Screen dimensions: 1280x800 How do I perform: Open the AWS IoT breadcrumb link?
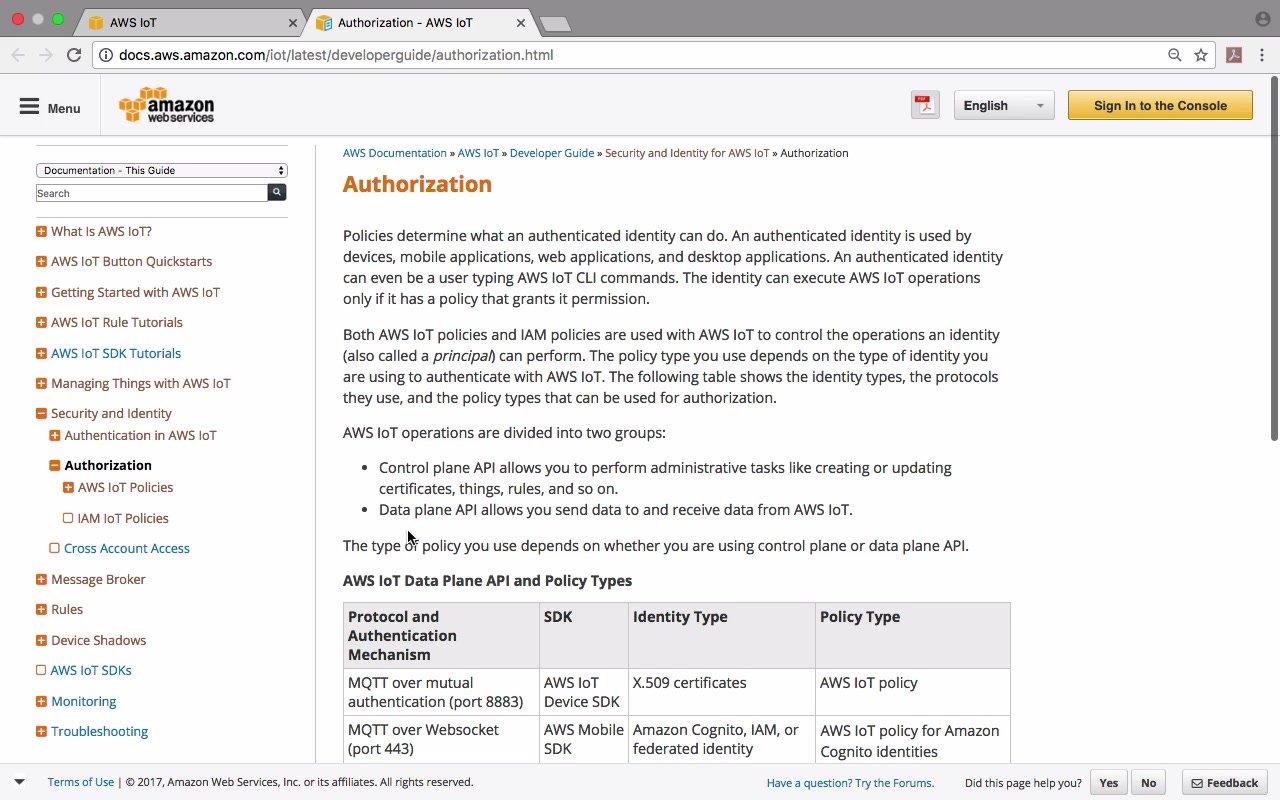pyautogui.click(x=478, y=153)
